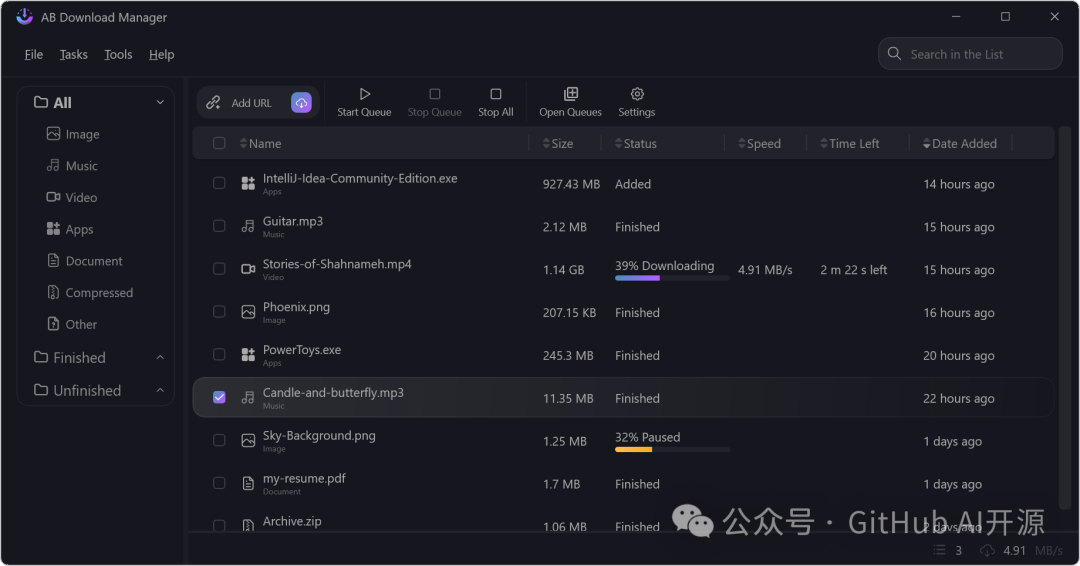This screenshot has height=566, width=1080.
Task: Check the Guitar.mp3 checkbox
Action: pyautogui.click(x=219, y=226)
